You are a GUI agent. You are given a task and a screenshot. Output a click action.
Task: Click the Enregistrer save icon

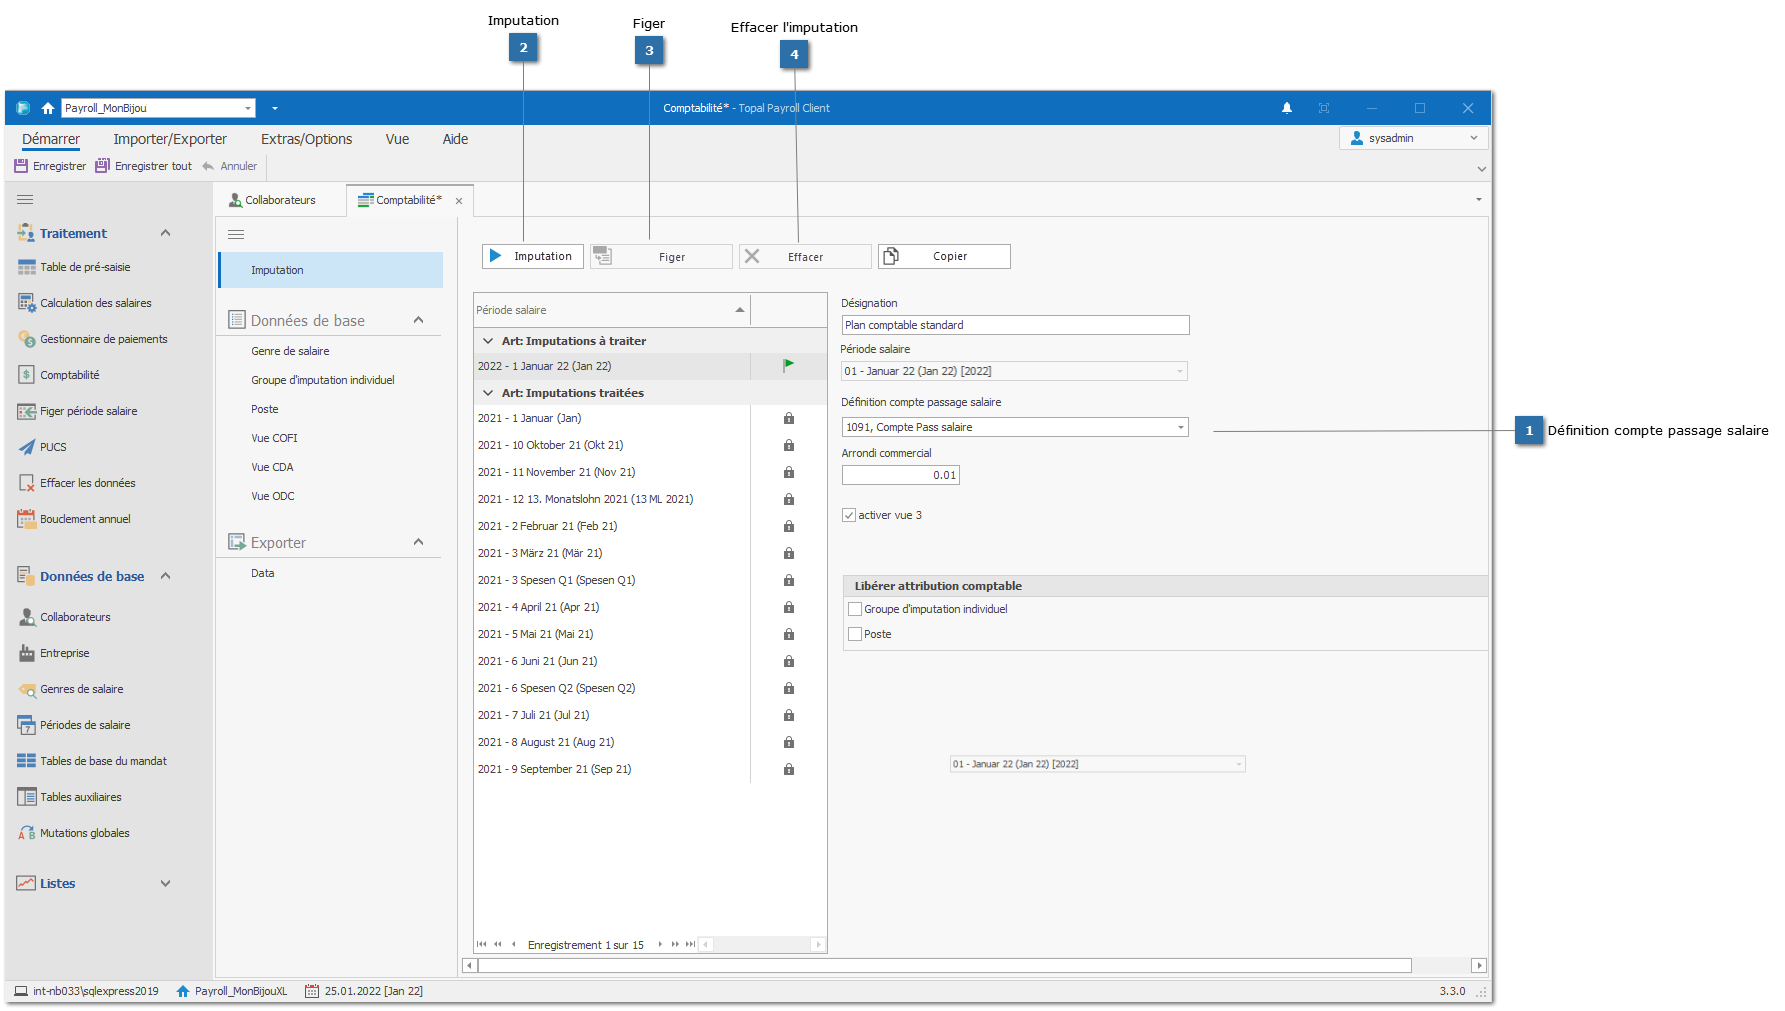click(21, 166)
